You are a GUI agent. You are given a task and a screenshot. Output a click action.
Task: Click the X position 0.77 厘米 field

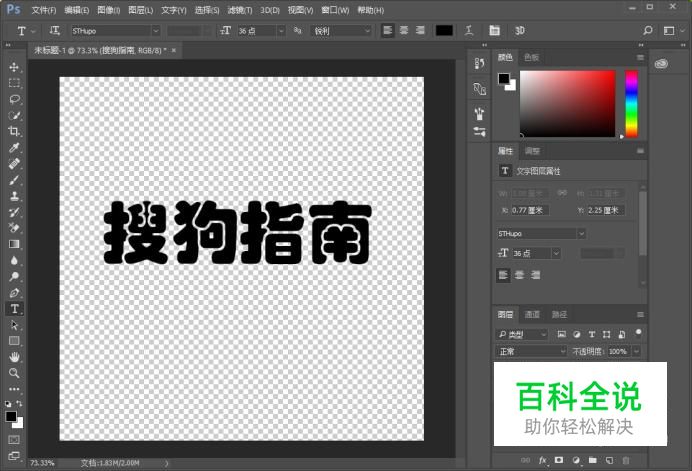point(530,210)
